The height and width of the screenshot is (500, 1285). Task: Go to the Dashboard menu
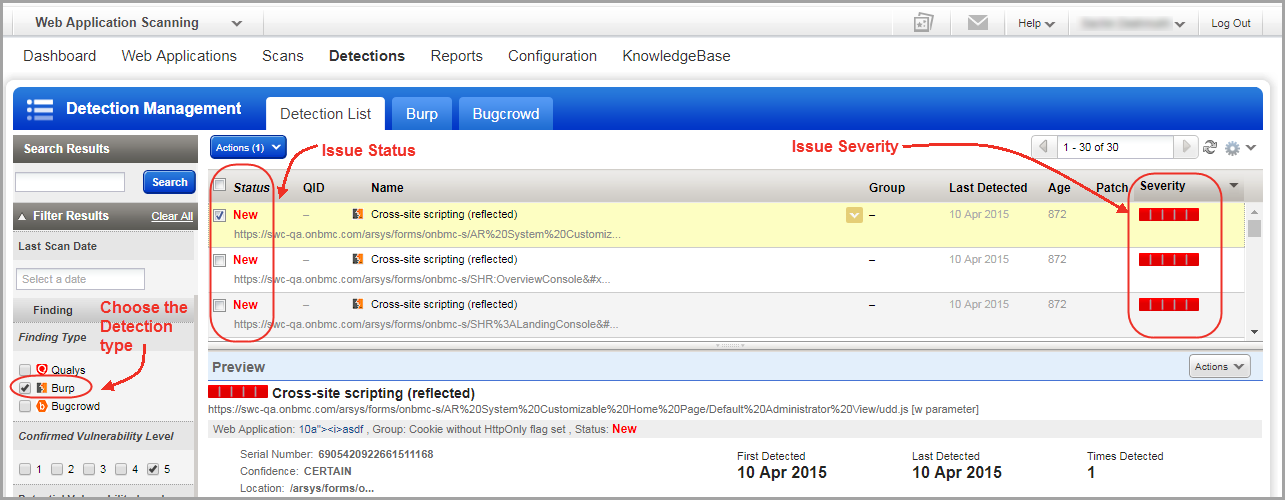pos(60,56)
